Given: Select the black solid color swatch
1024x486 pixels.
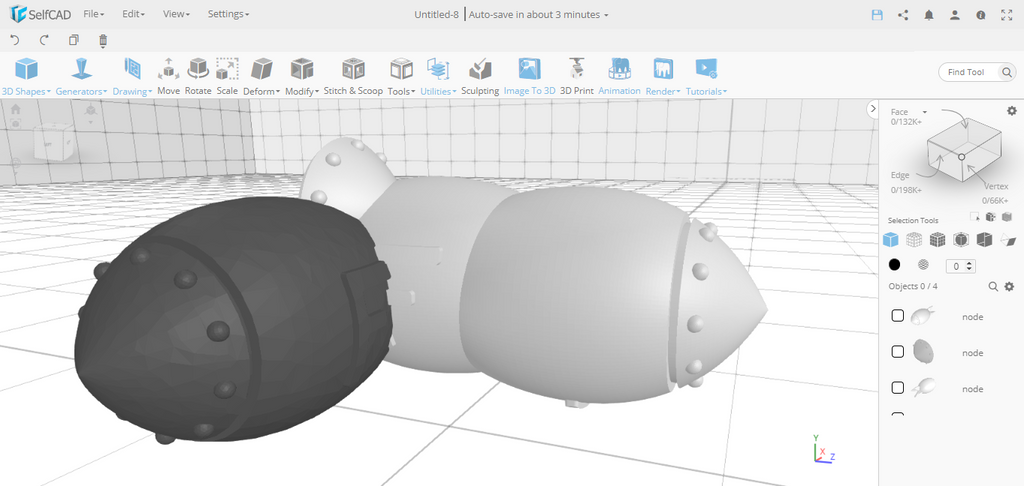Looking at the screenshot, I should (895, 265).
